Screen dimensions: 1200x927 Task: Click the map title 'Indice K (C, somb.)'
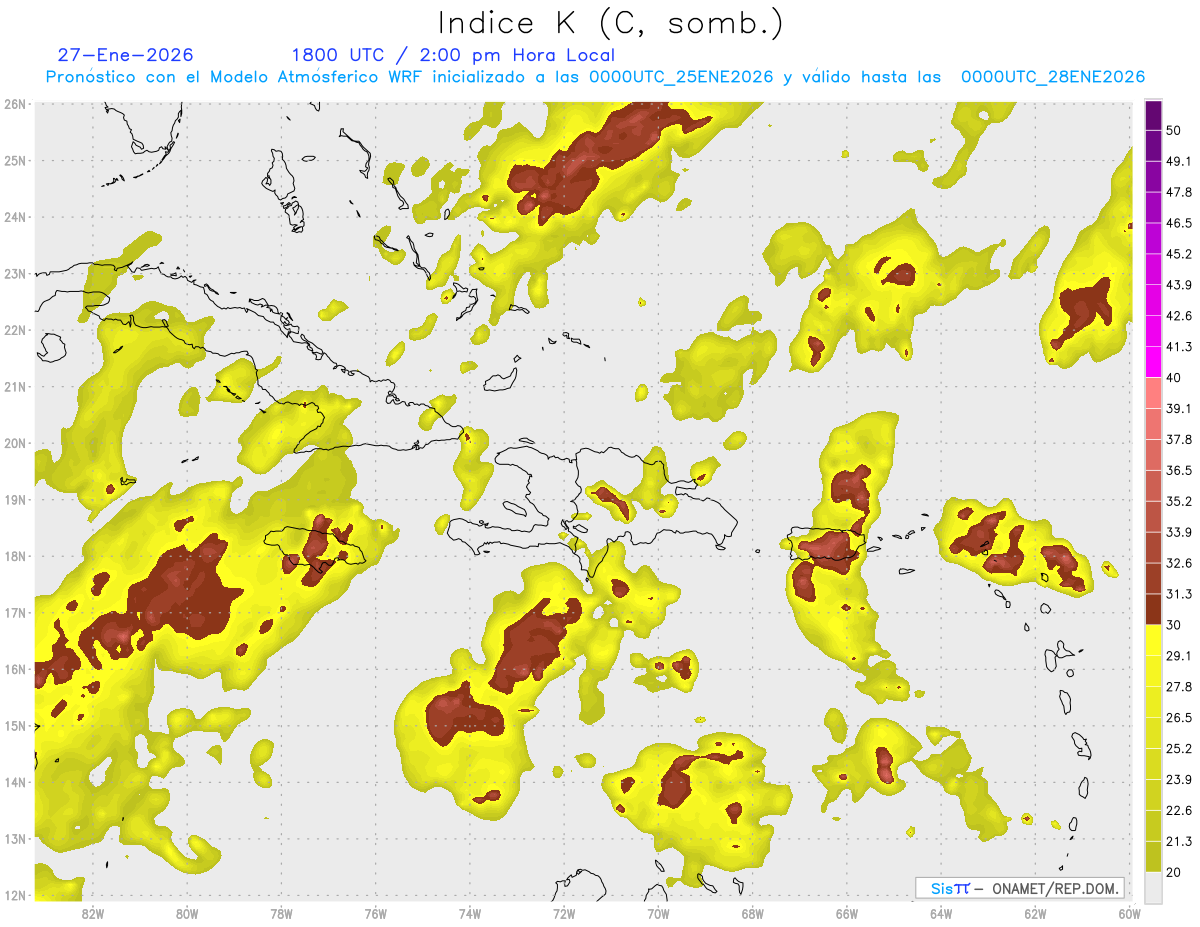click(x=610, y=23)
